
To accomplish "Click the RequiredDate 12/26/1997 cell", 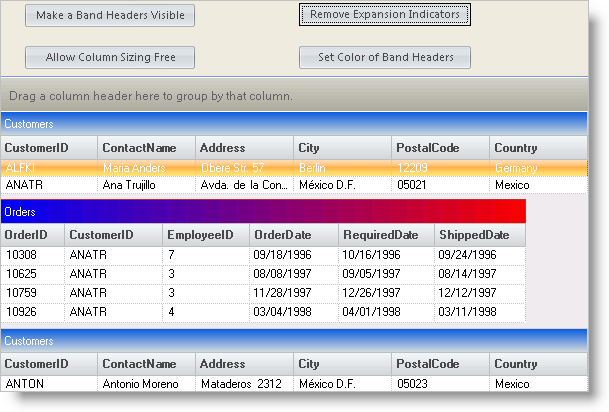I will 384,293.
